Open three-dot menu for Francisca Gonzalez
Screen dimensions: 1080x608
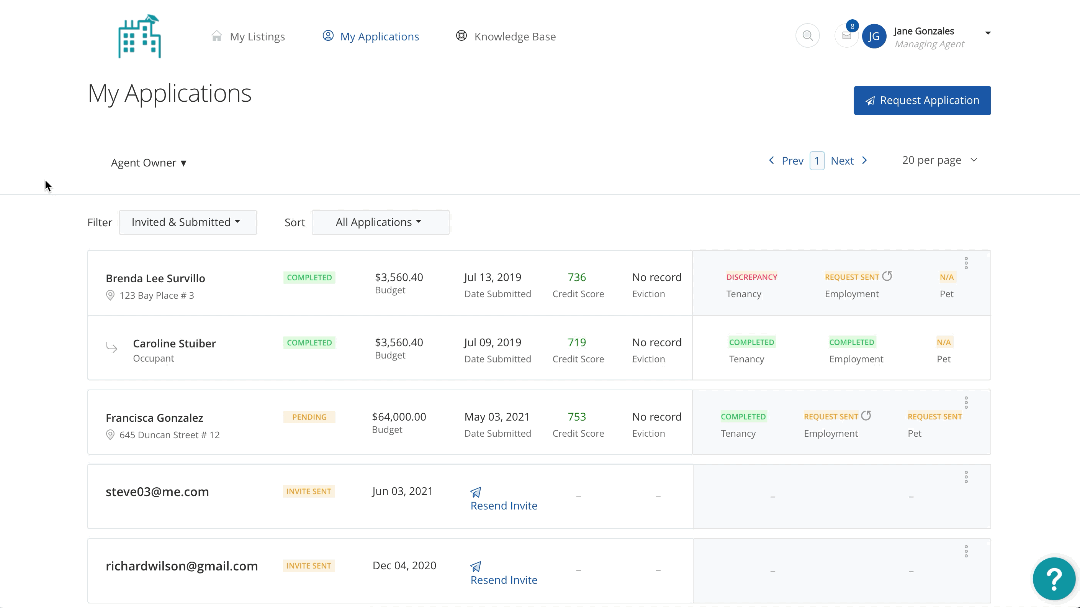(x=966, y=402)
